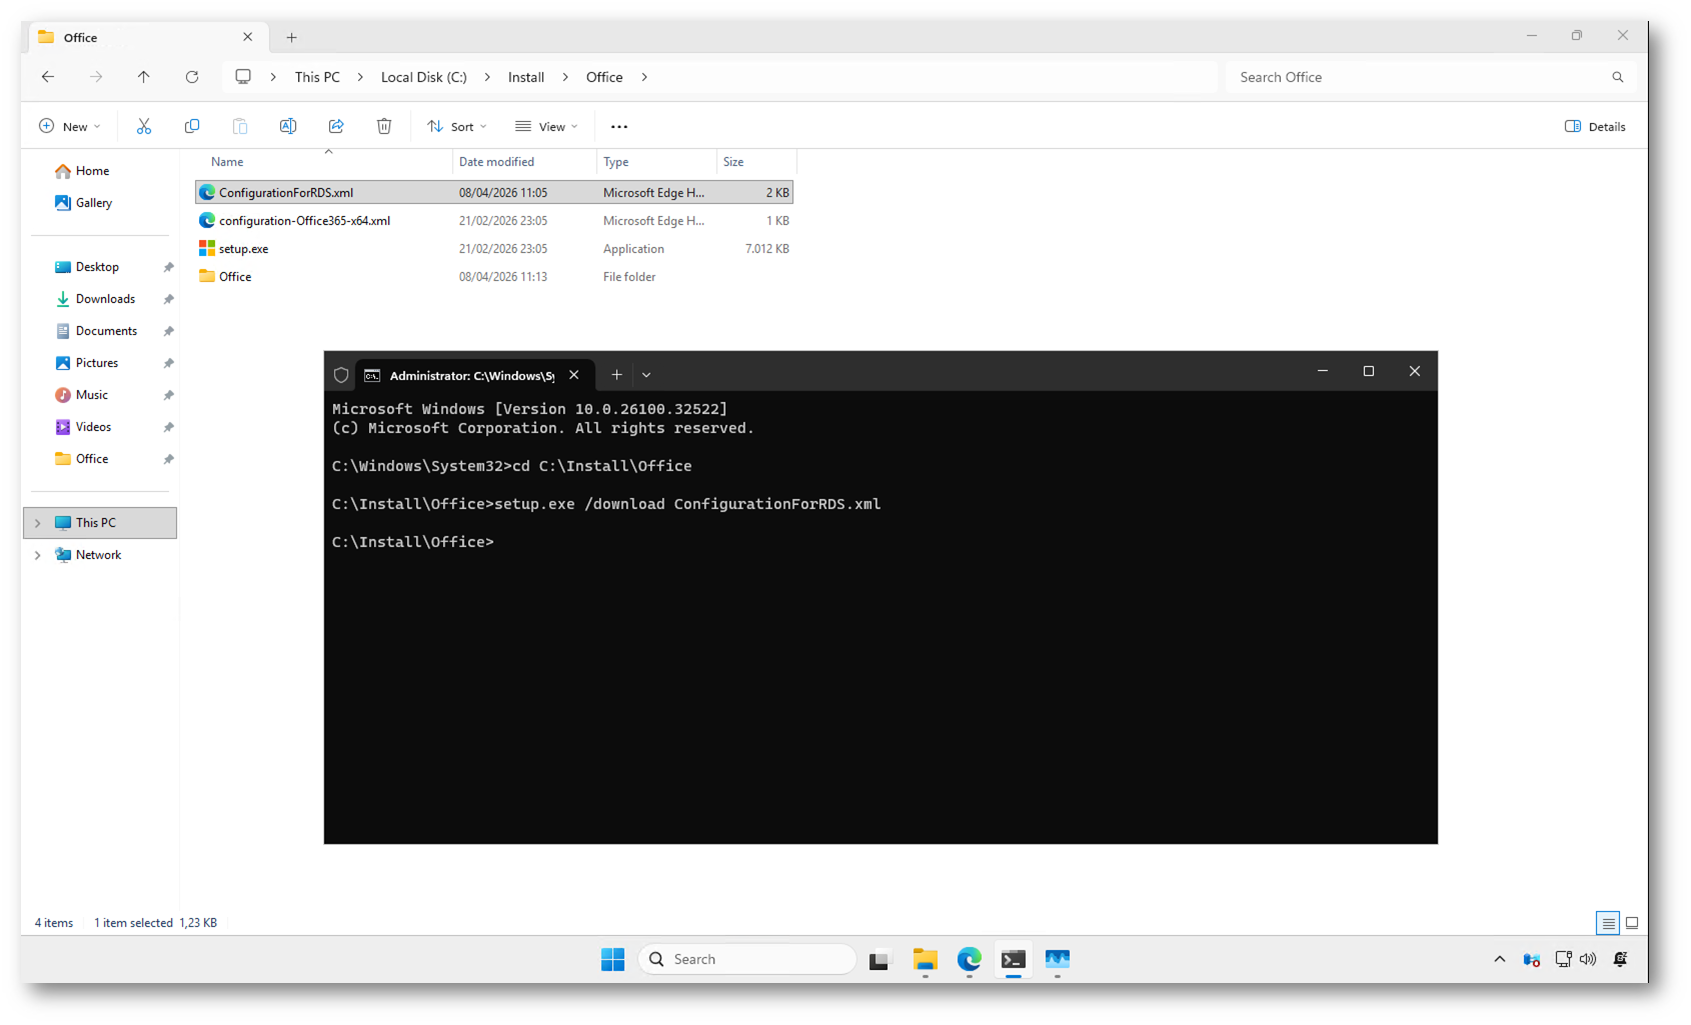Switch to large thumbnails view in status bar
Screen dimensions: 1691x1025
[1632, 923]
